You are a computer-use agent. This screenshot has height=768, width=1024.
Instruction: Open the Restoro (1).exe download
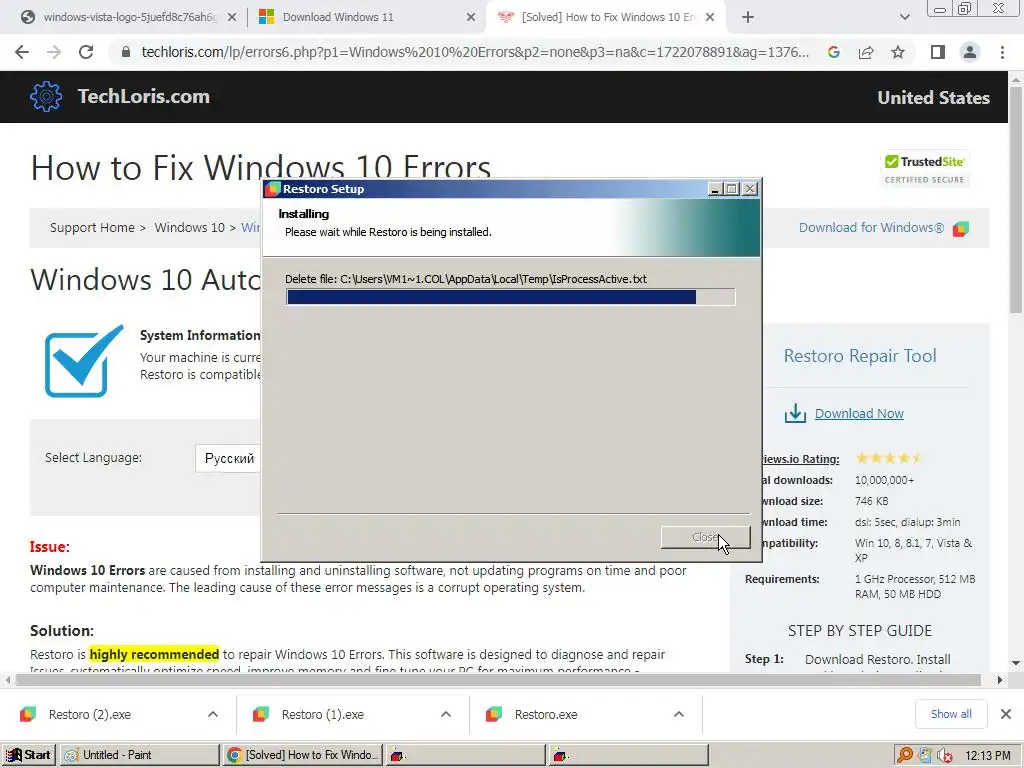323,715
